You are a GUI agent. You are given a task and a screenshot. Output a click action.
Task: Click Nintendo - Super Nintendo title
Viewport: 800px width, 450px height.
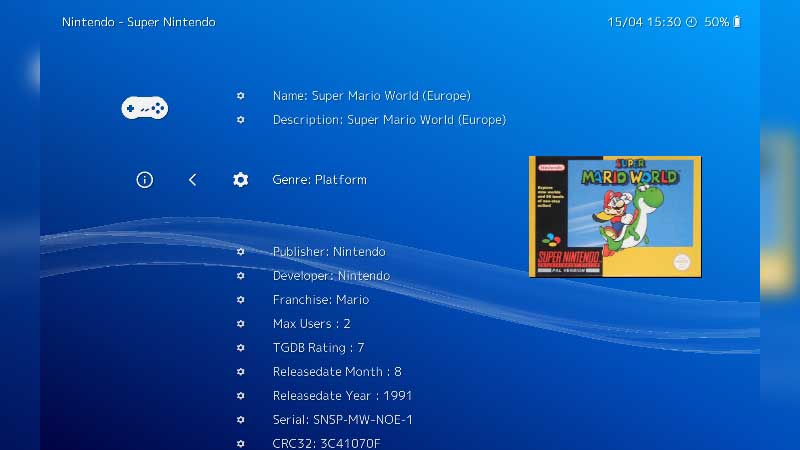tap(139, 22)
